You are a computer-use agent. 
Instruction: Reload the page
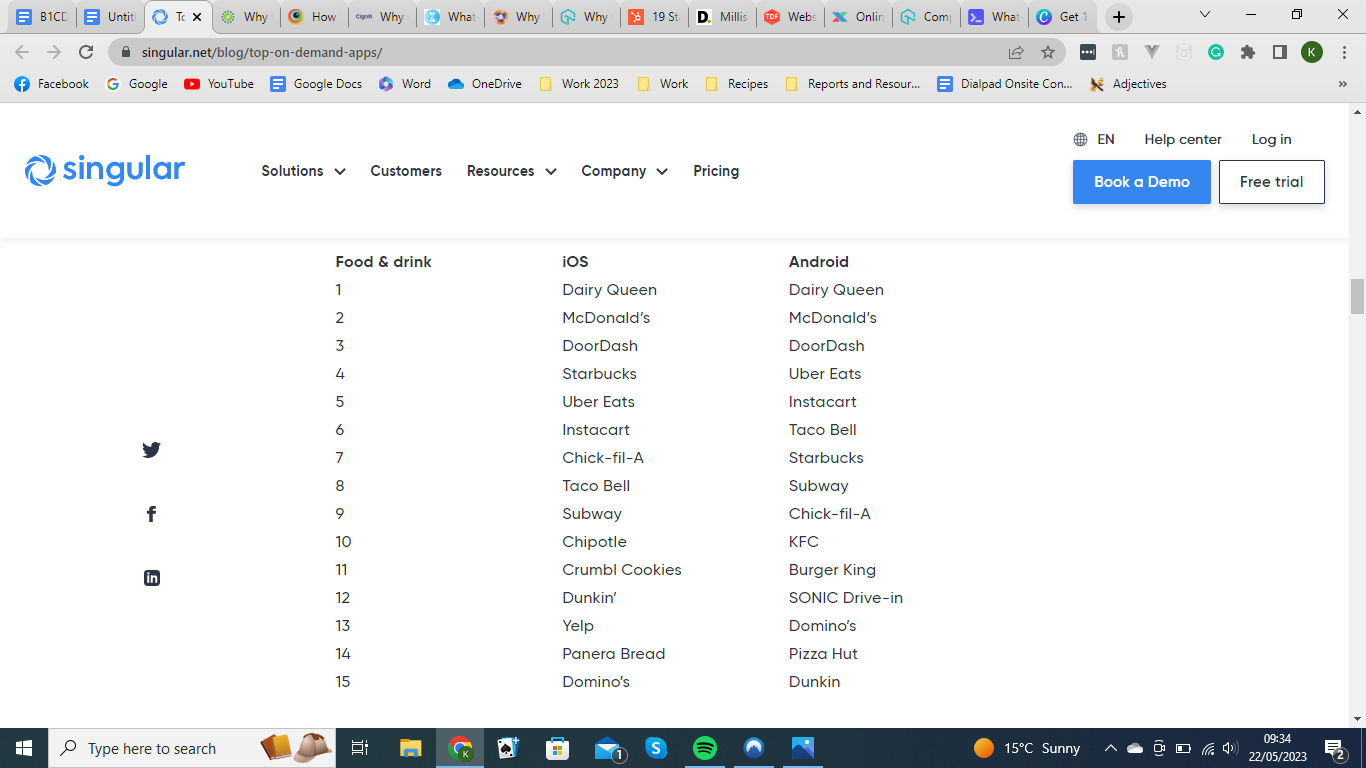point(86,52)
